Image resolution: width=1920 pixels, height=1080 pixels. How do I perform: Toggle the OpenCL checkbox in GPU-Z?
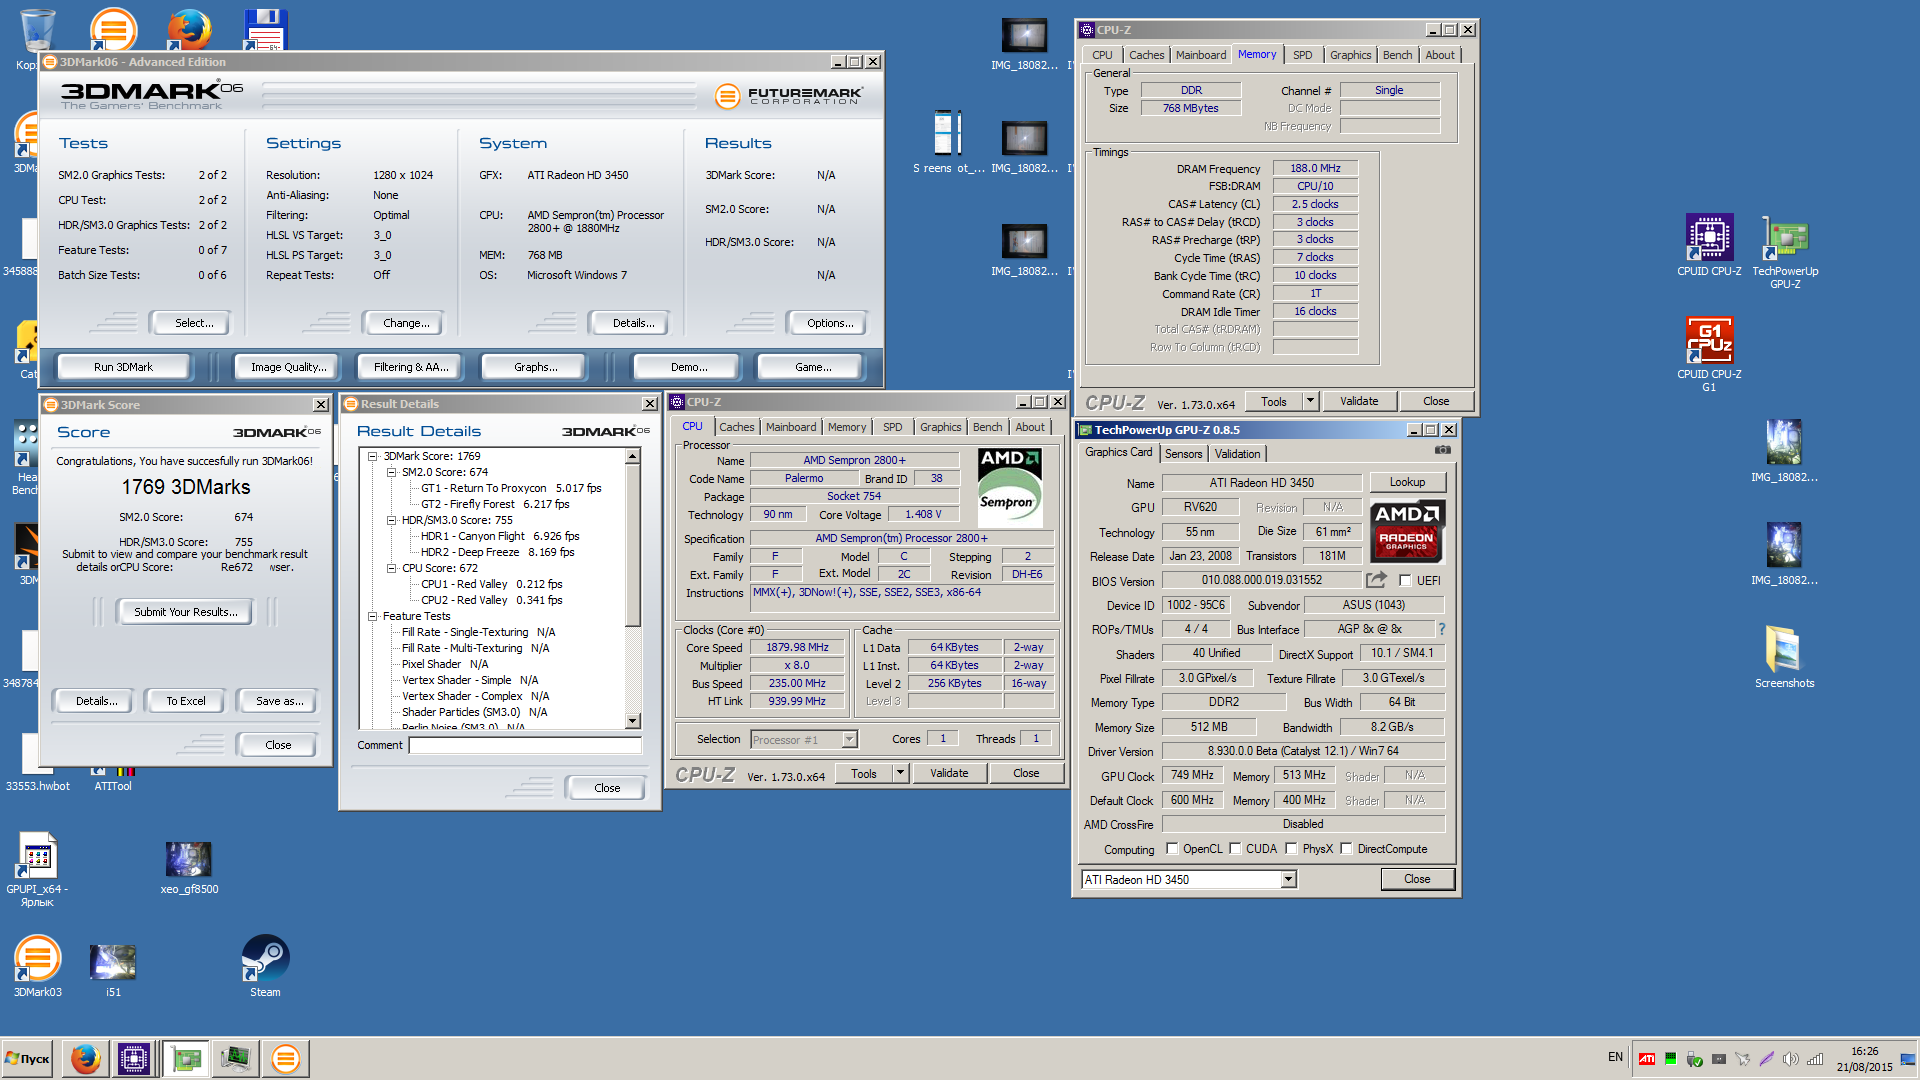click(x=1172, y=848)
